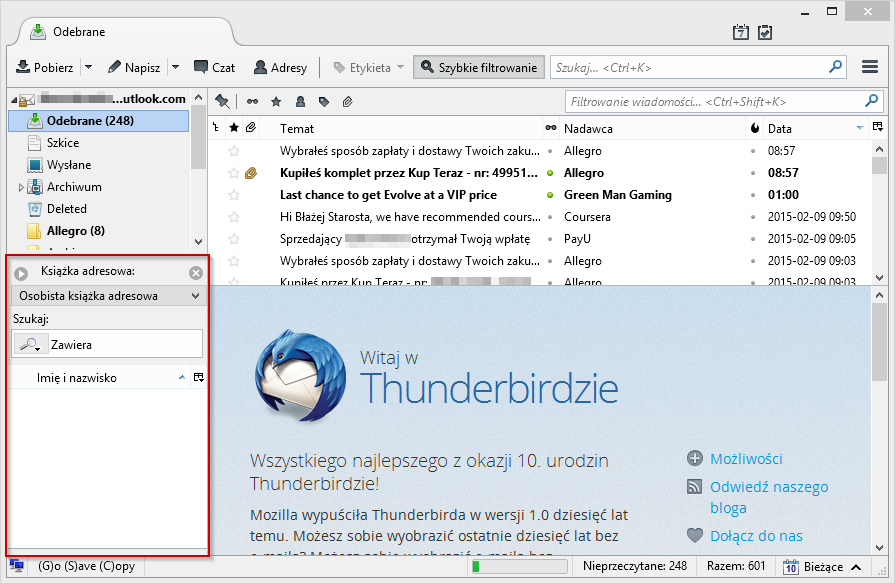Open Odwiedź naszego bloga link
The image size is (895, 584).
pos(769,497)
